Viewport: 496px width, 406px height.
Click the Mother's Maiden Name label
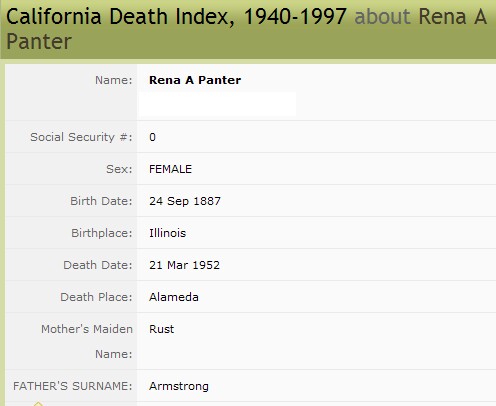coord(87,341)
